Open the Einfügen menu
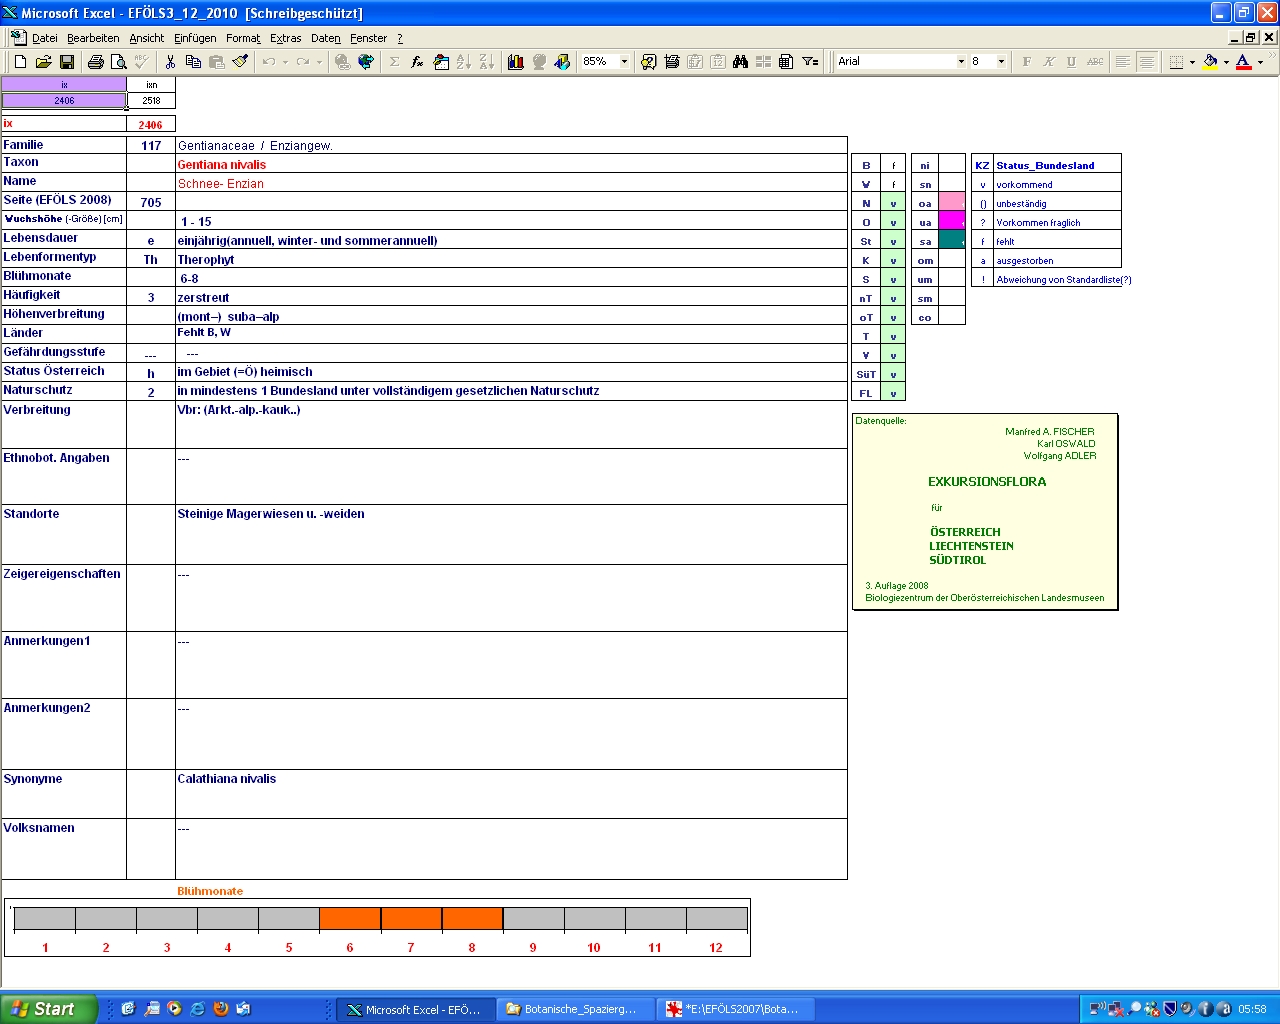Viewport: 1280px width, 1024px height. [x=195, y=38]
